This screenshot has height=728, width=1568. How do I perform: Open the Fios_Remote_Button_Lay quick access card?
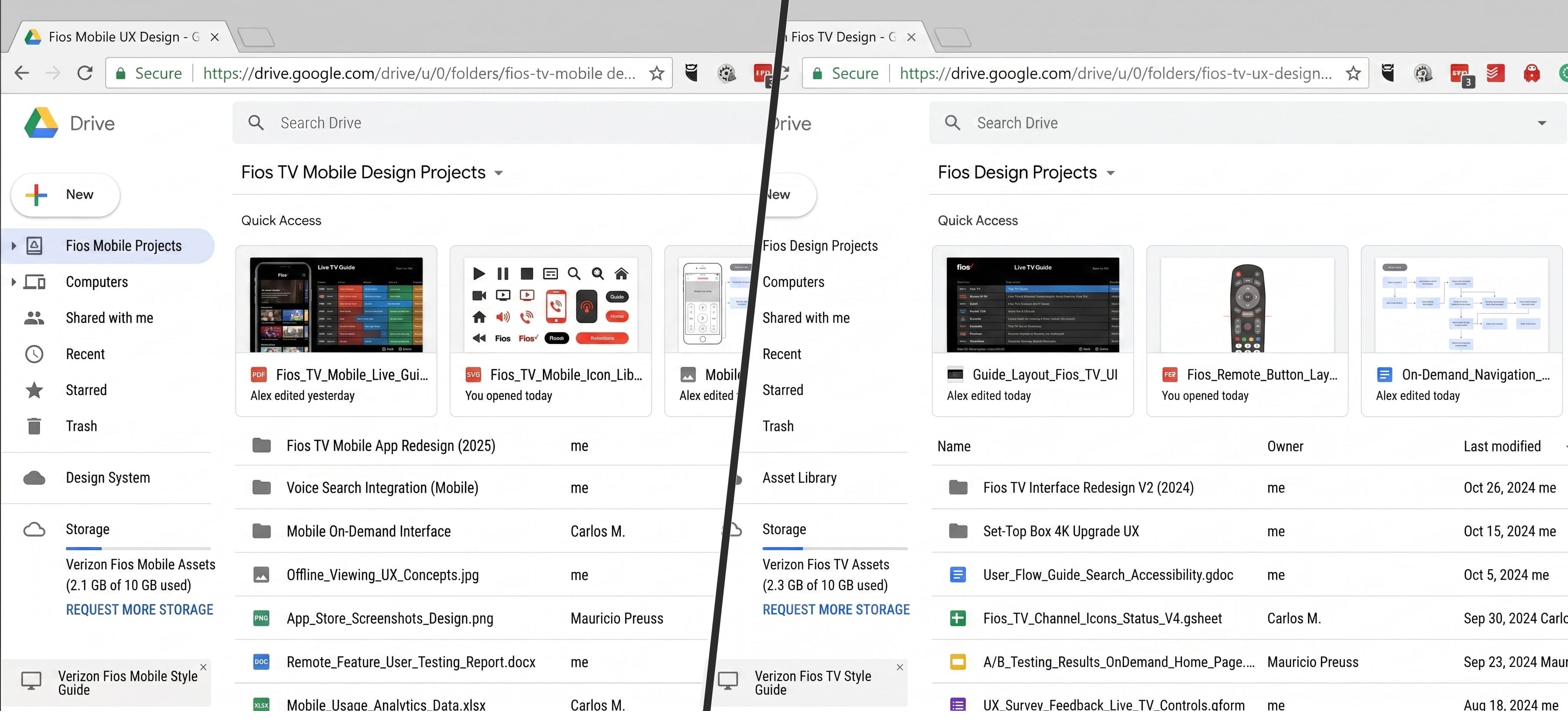(x=1247, y=330)
